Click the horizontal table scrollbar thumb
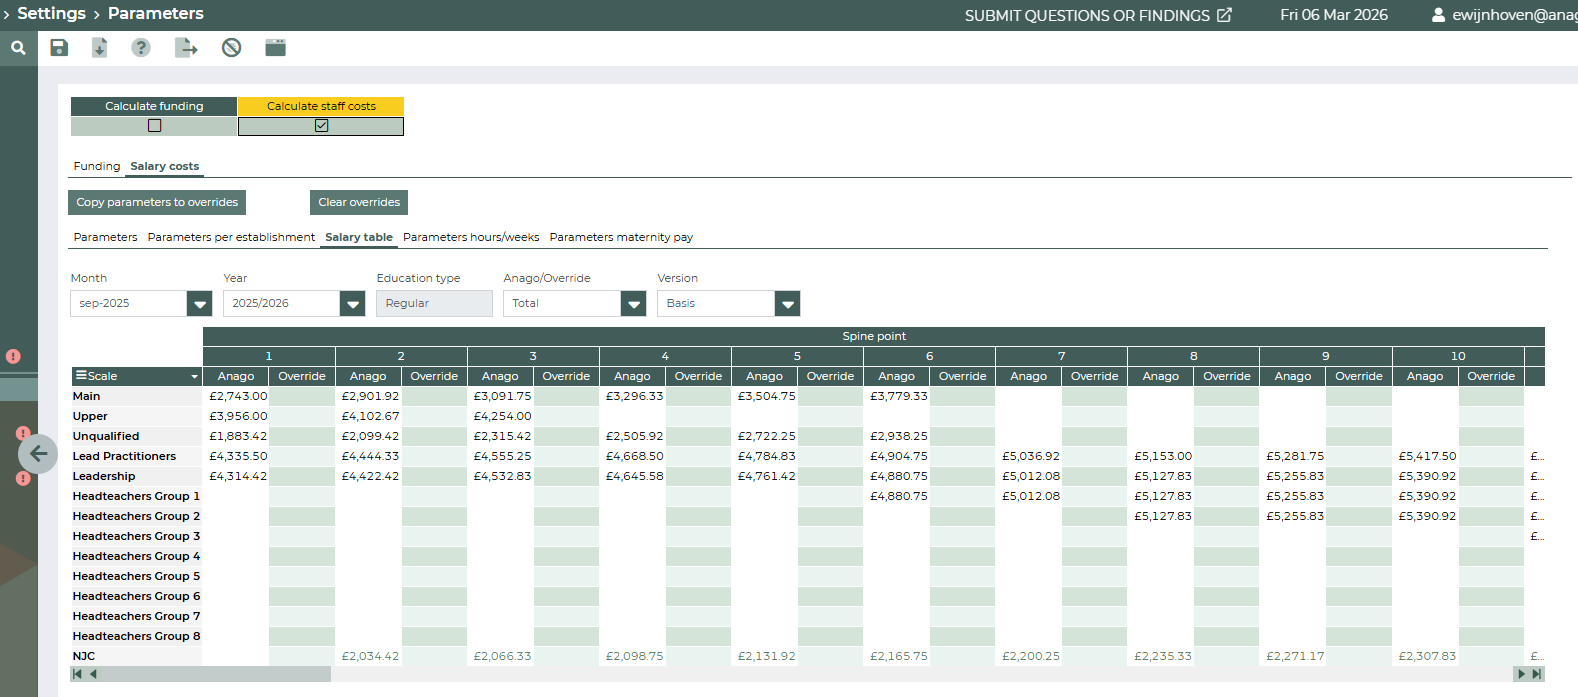1578x697 pixels. (215, 674)
